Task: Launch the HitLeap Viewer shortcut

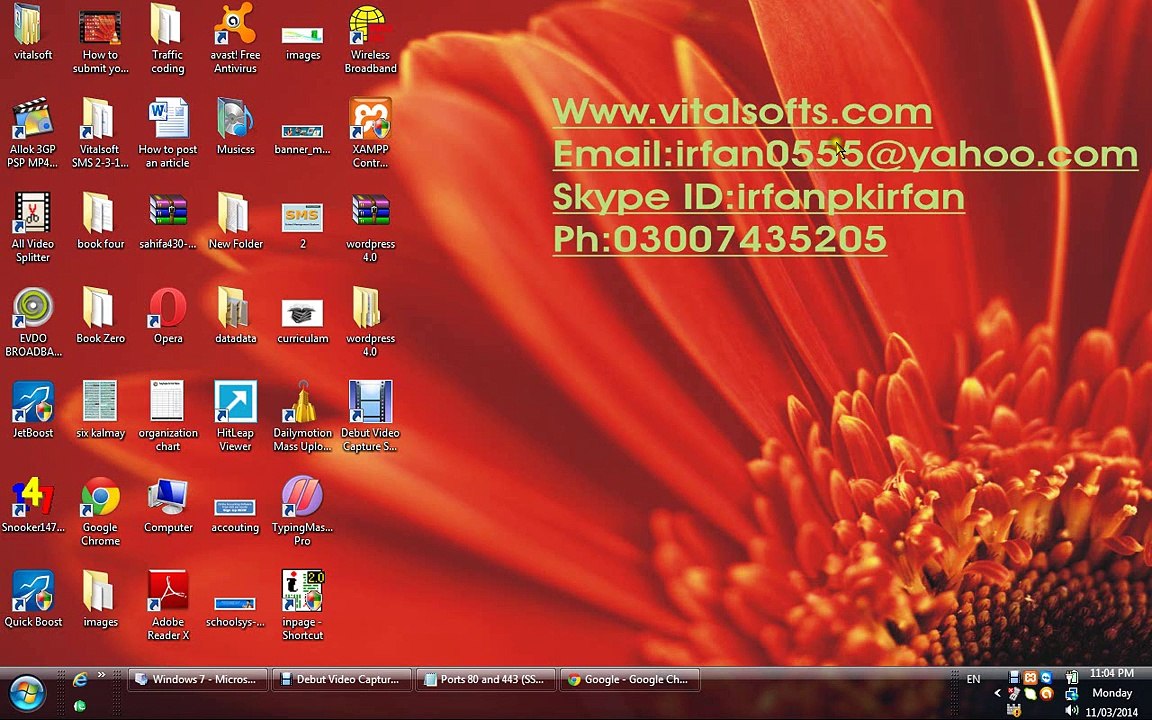Action: click(x=235, y=417)
